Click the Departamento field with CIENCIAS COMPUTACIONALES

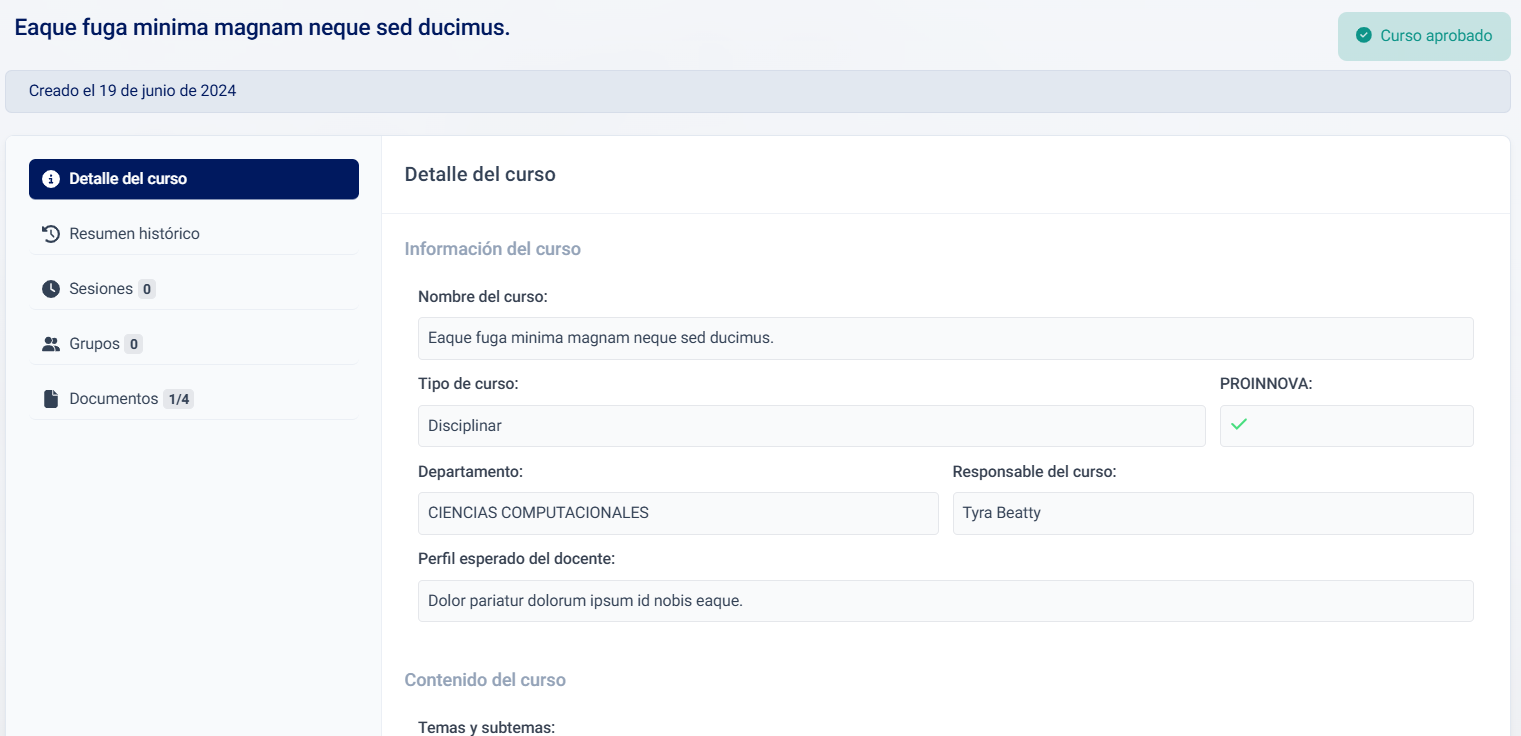tap(677, 513)
